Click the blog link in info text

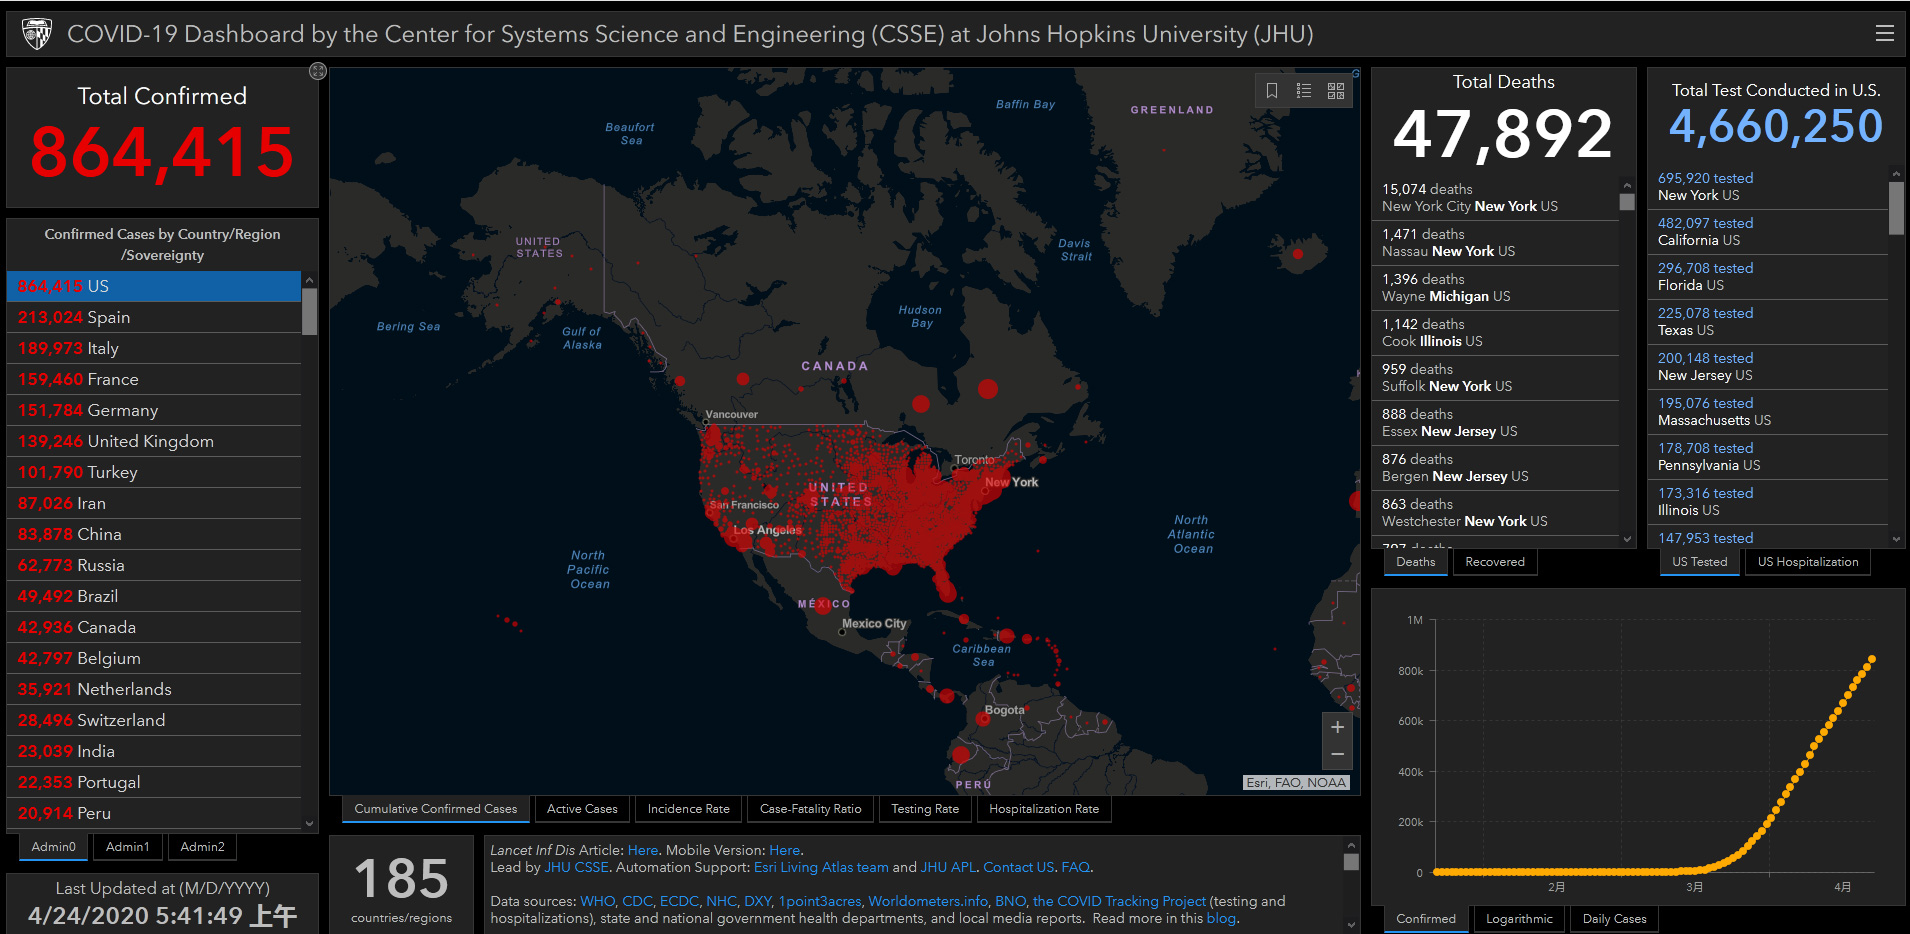(x=1221, y=918)
